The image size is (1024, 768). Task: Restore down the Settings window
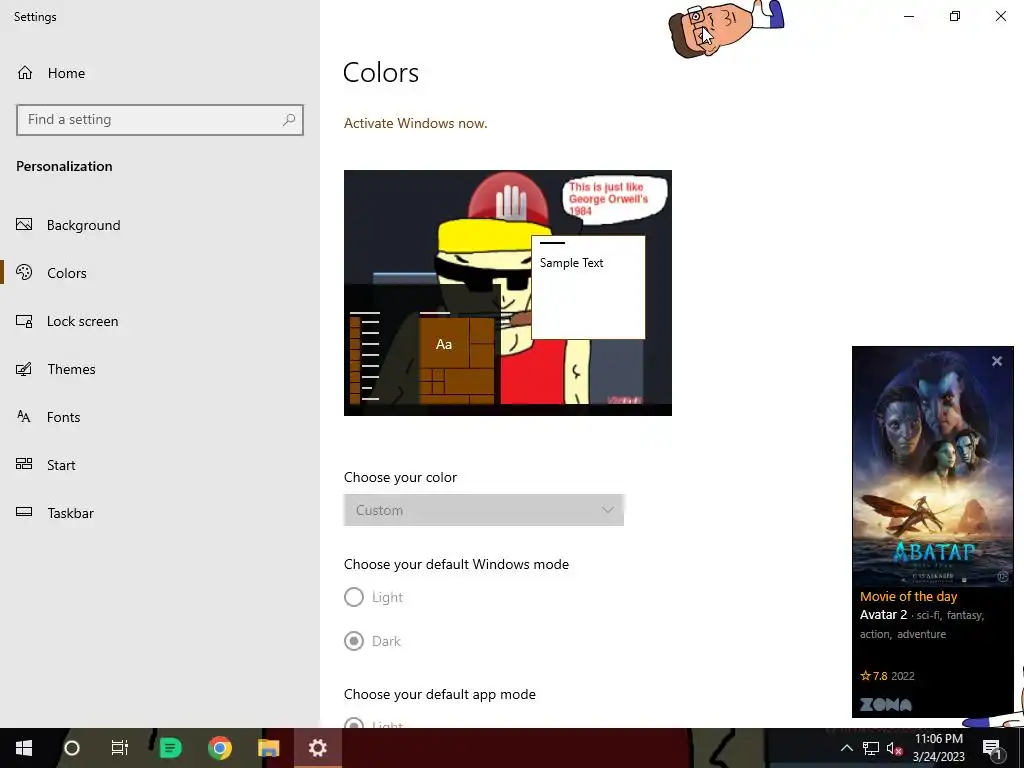pos(955,16)
